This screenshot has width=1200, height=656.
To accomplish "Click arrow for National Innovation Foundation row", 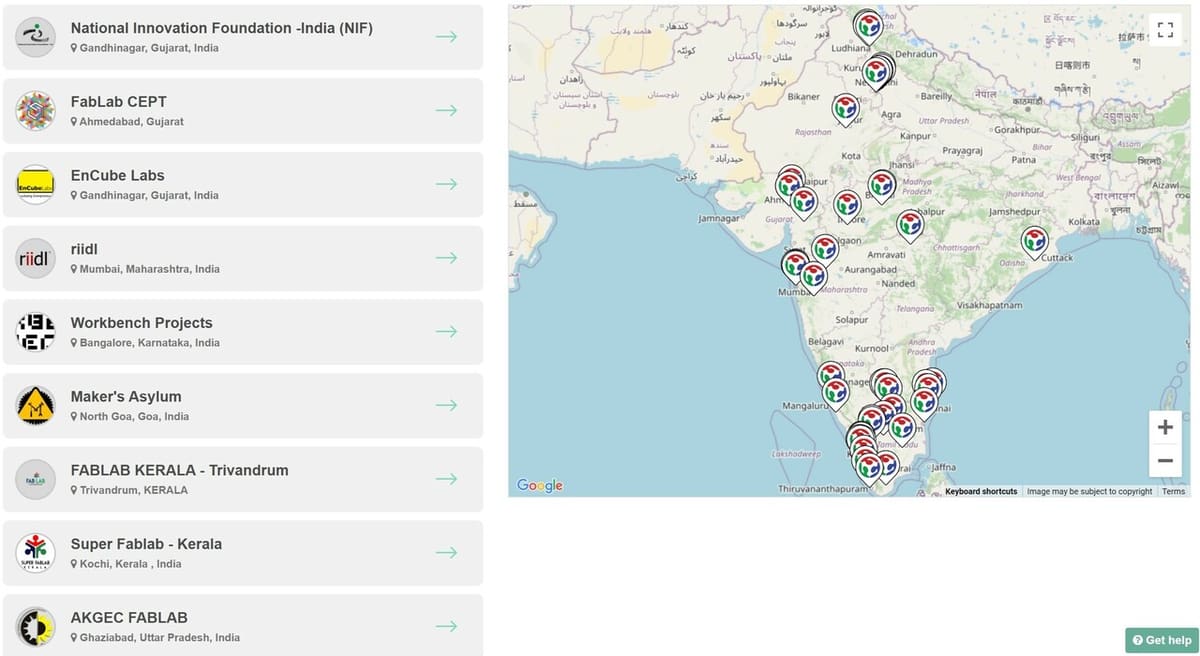I will pos(446,37).
